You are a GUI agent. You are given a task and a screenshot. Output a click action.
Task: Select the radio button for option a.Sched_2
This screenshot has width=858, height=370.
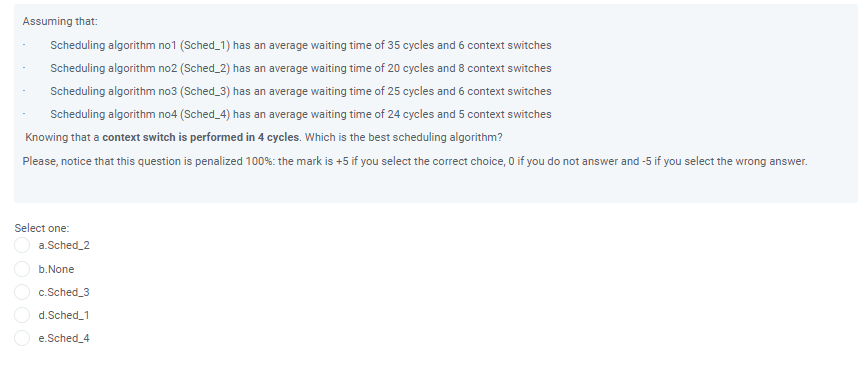(22, 245)
